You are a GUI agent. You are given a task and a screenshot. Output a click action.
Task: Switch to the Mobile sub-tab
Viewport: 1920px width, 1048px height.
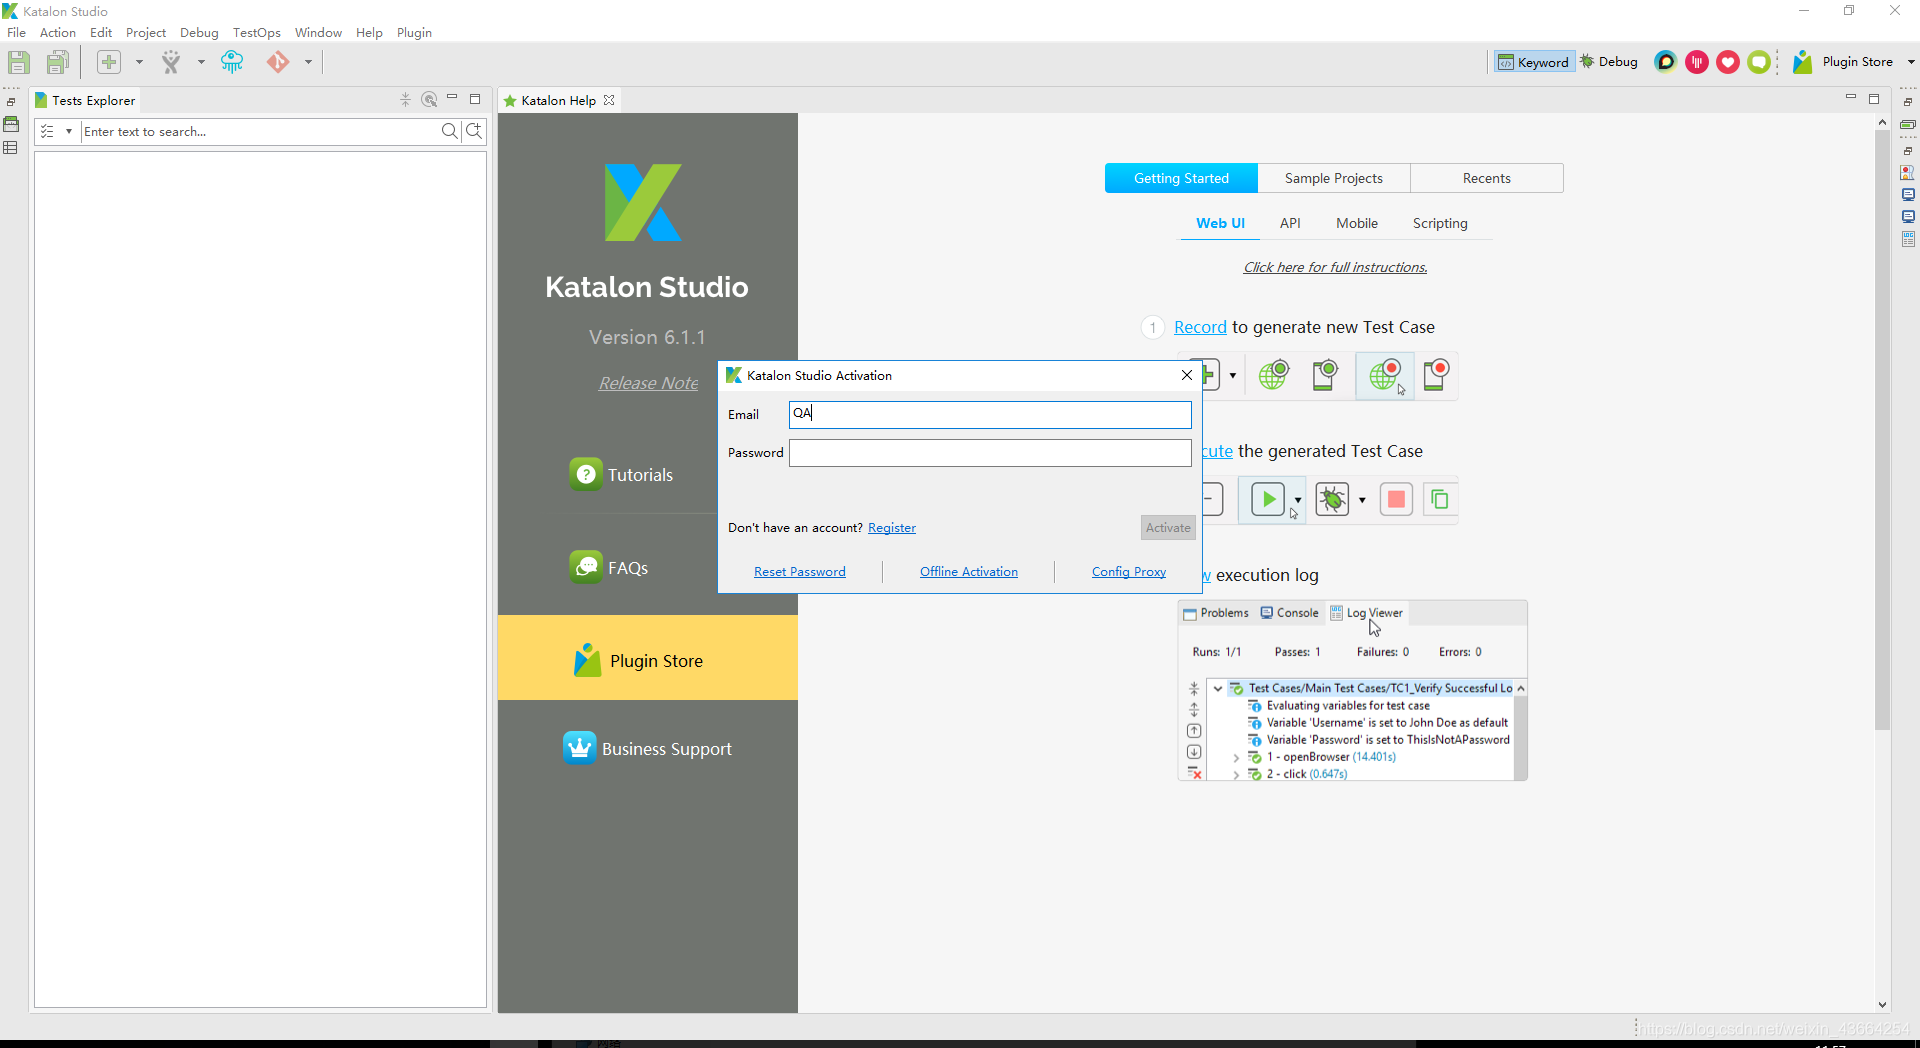[1357, 223]
